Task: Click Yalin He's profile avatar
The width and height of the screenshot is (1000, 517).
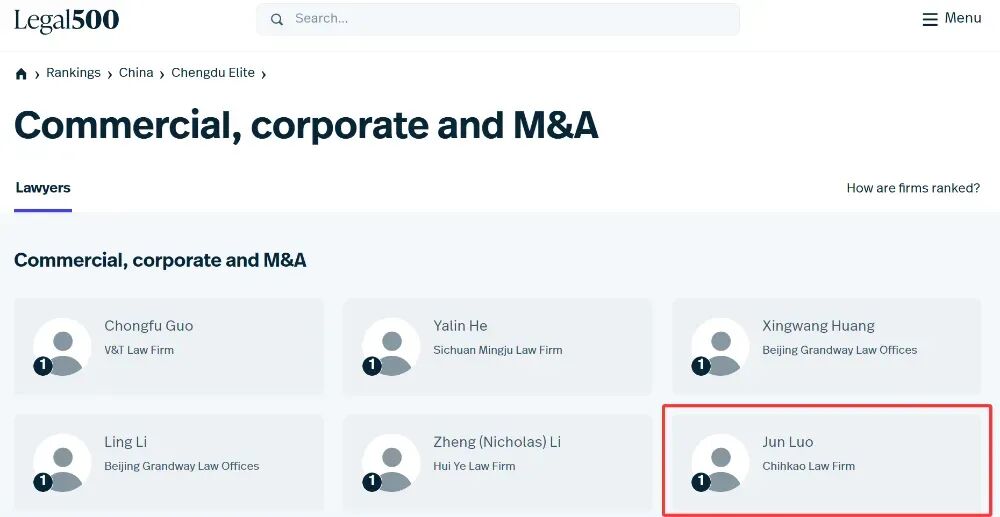Action: 391,347
